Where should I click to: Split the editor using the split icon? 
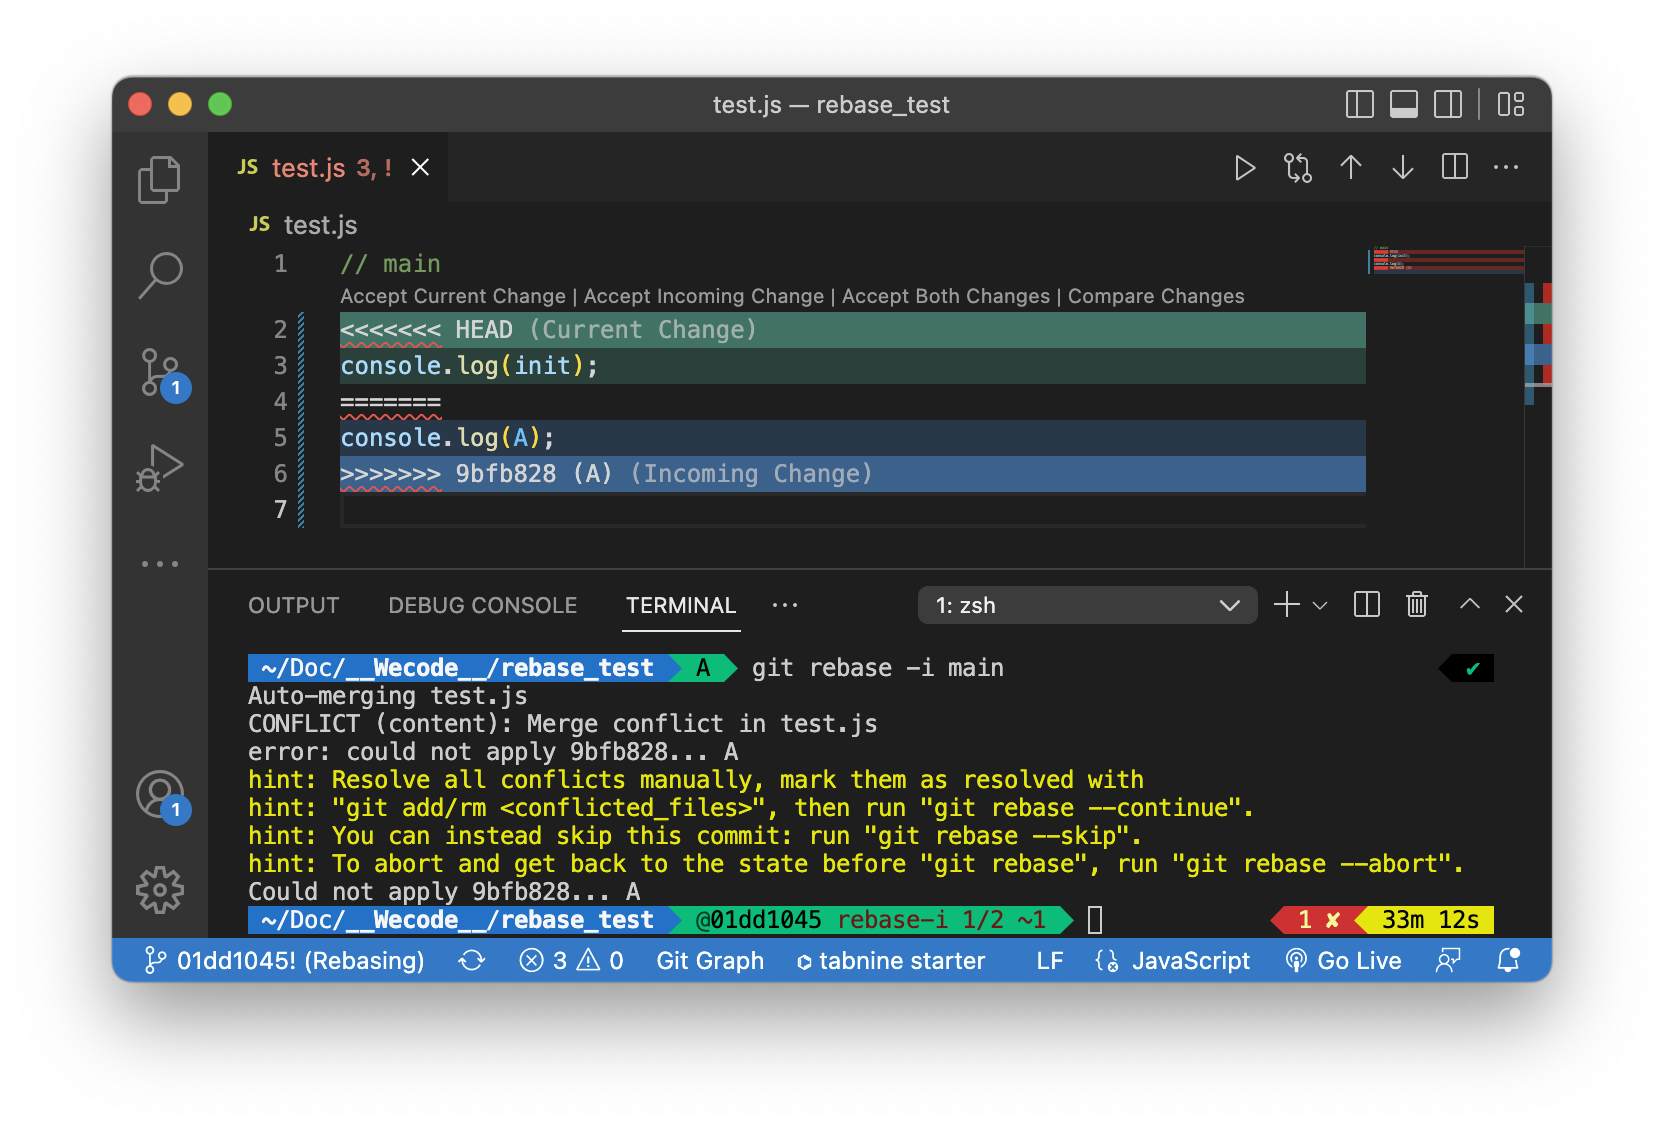(1453, 167)
